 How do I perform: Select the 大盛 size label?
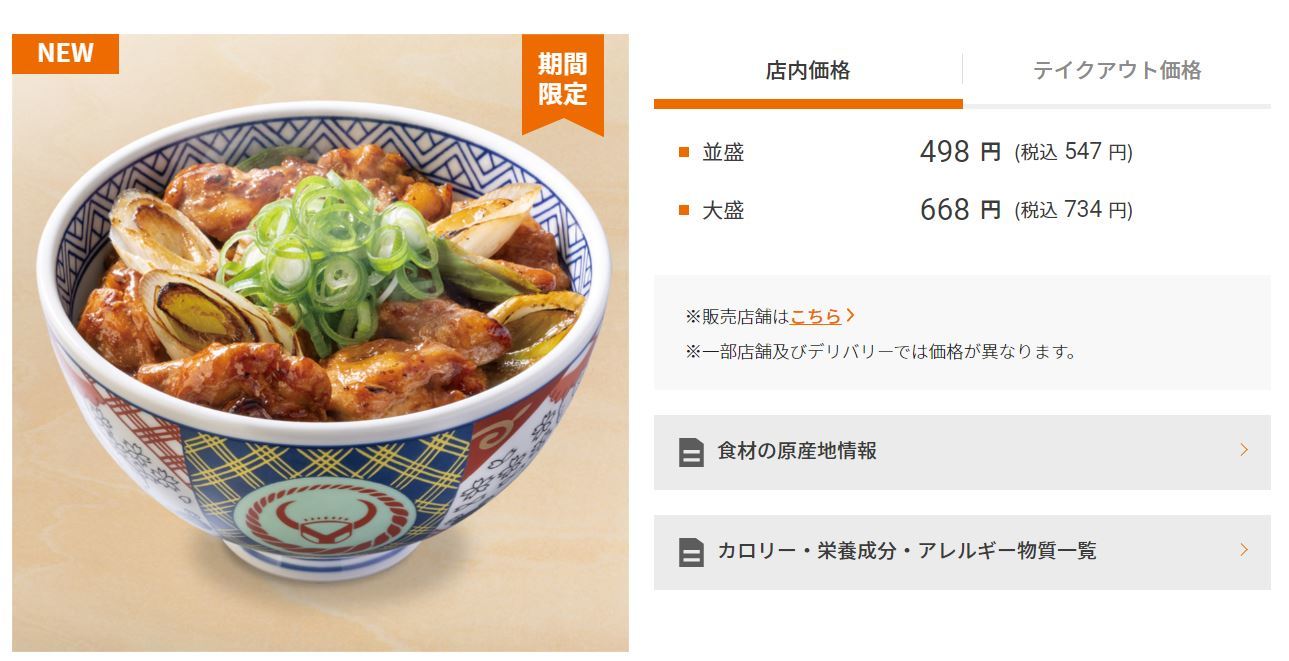tap(723, 210)
